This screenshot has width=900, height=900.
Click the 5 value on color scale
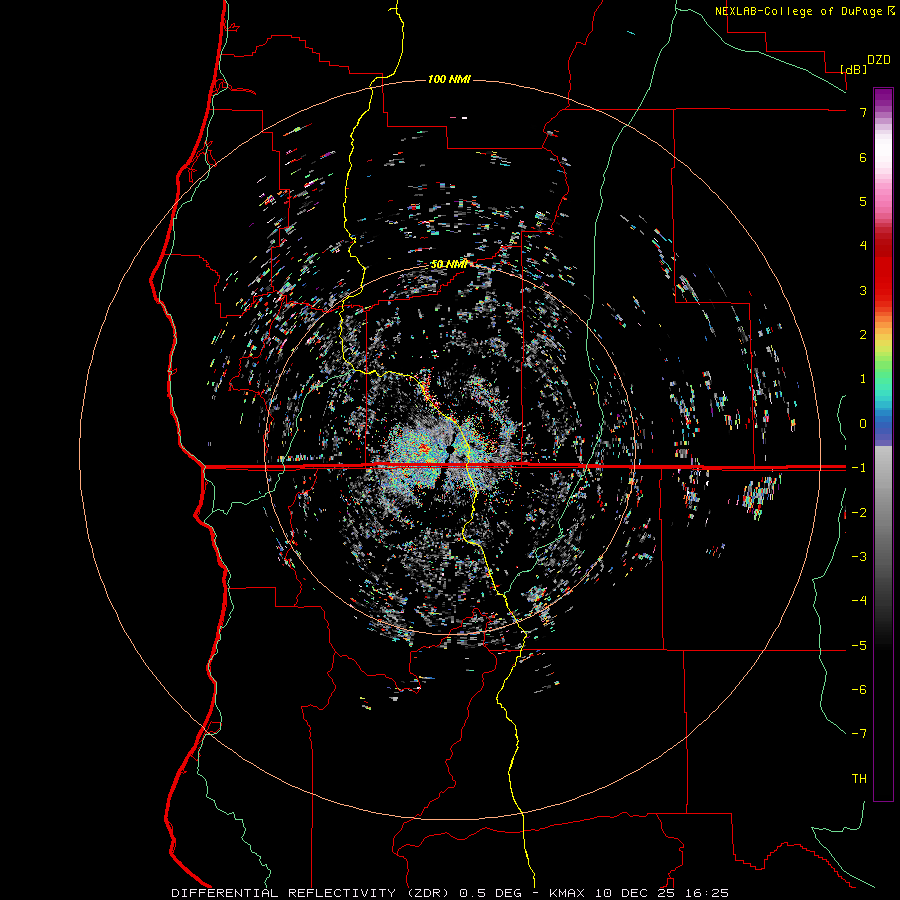[x=863, y=201]
